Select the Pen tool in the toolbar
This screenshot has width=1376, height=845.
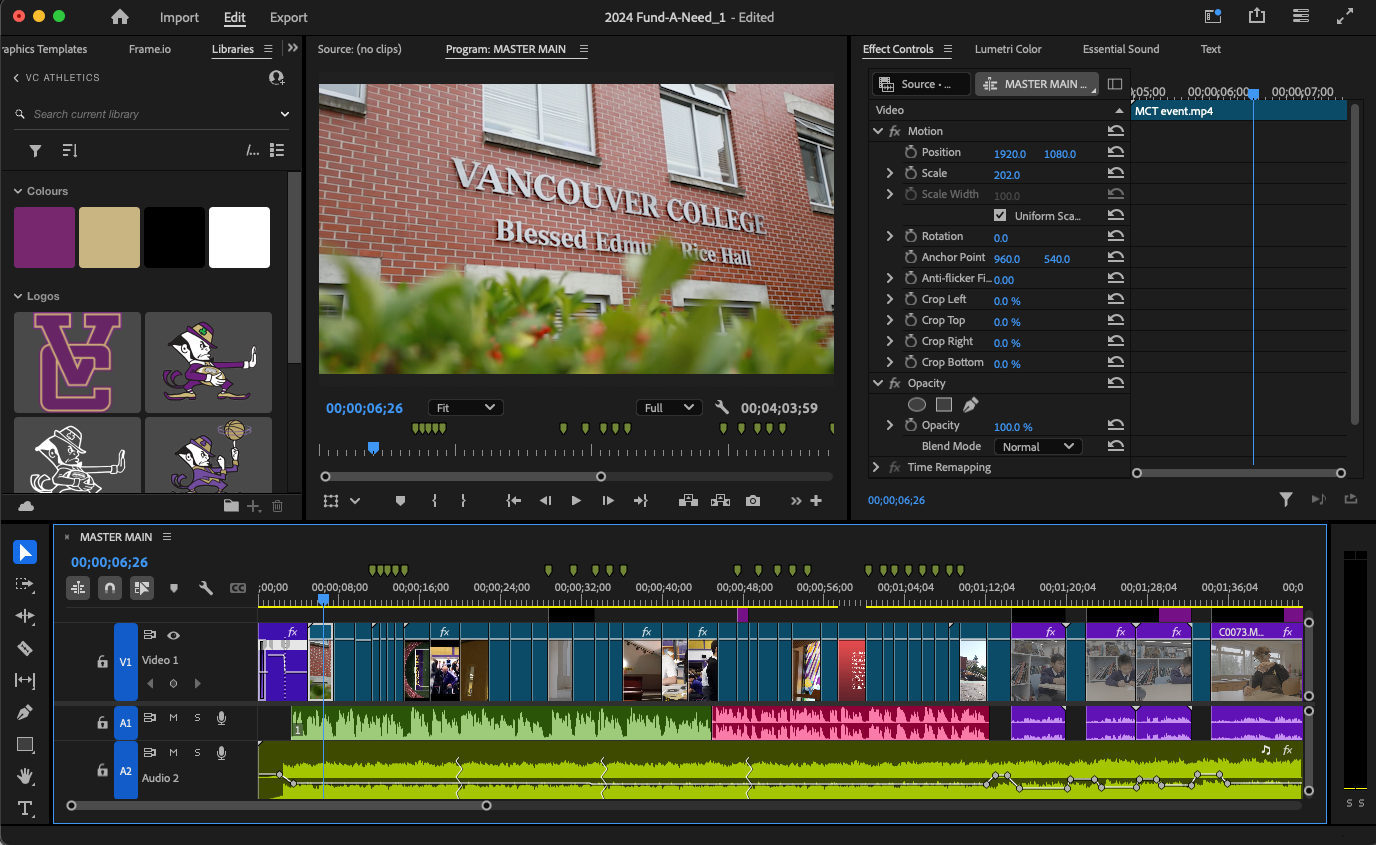[25, 712]
